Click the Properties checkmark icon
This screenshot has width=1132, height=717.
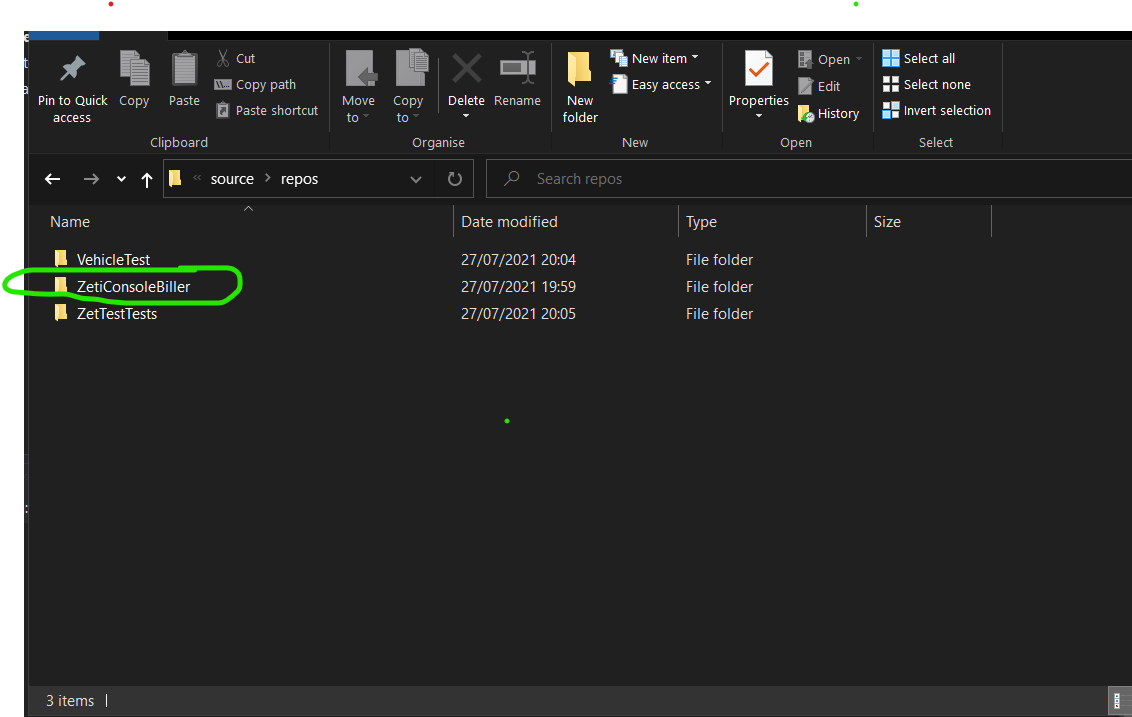pos(759,69)
